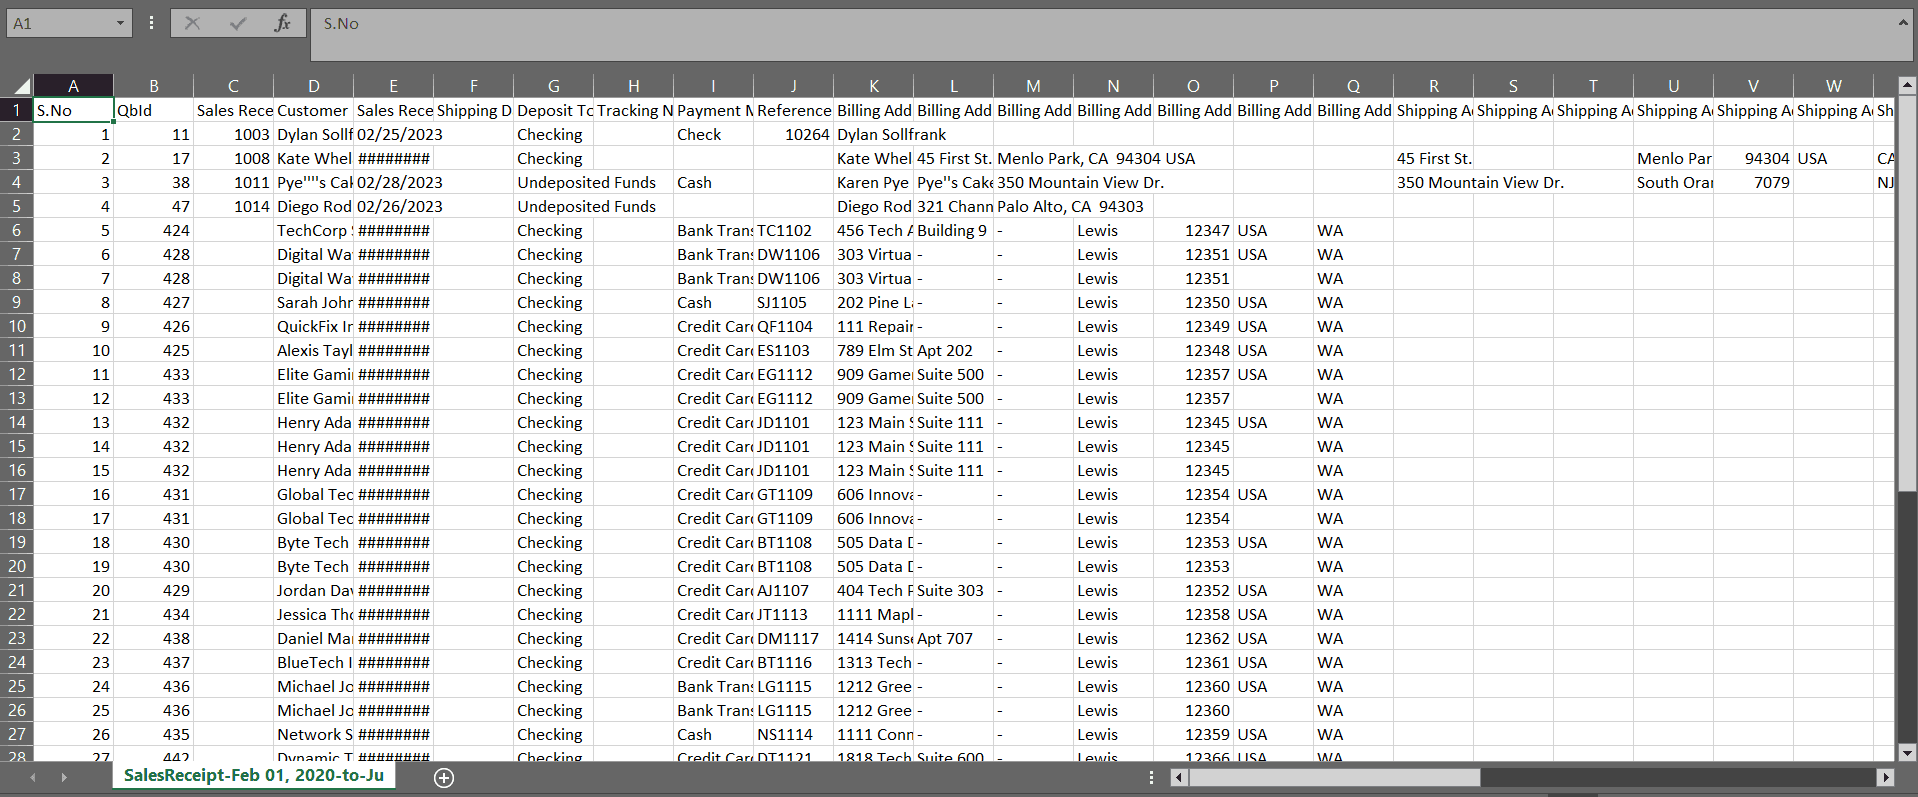Viewport: 1918px width, 797px height.
Task: Click shipping zip cell 7079
Action: [1753, 182]
